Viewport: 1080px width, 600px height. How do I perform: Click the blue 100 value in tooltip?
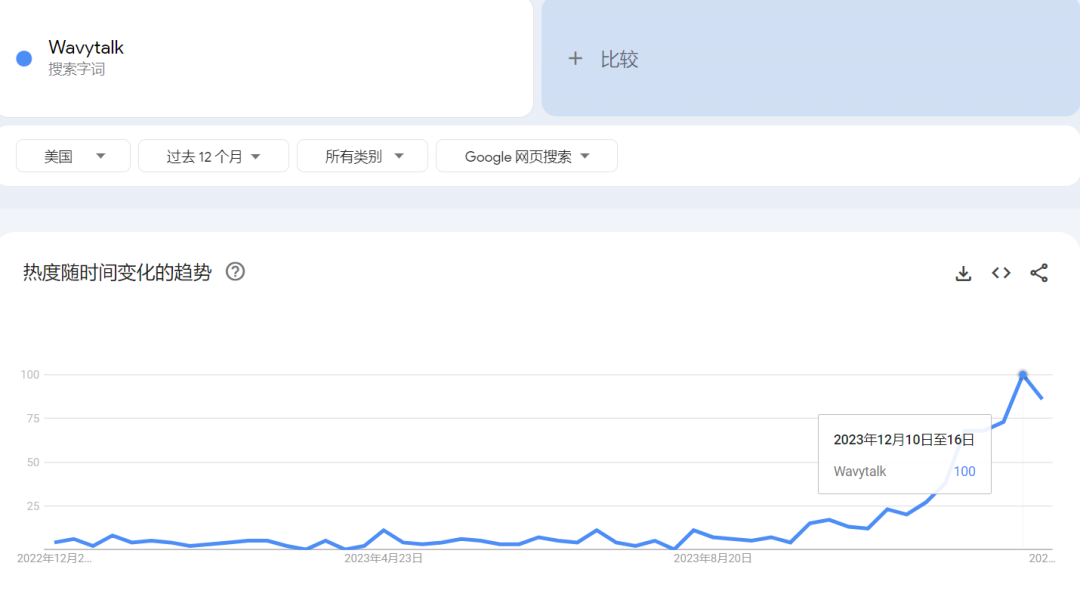pos(964,471)
